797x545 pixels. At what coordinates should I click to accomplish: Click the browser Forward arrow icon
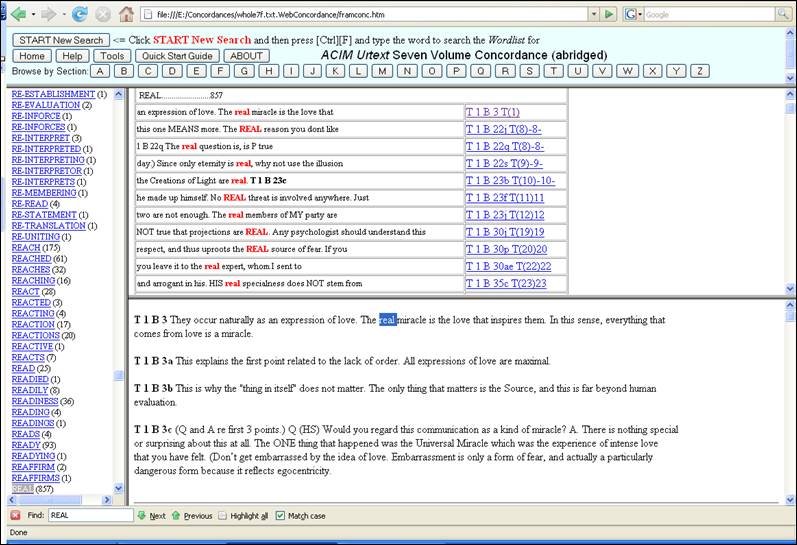(49, 14)
